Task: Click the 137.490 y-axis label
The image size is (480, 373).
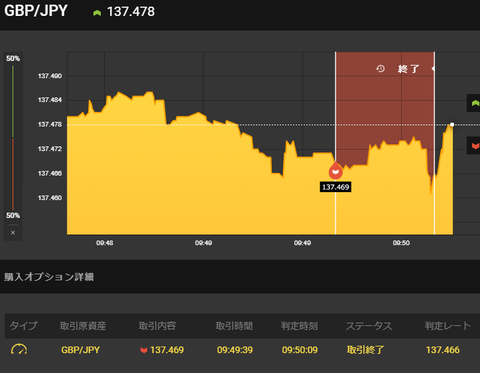Action: [50, 76]
